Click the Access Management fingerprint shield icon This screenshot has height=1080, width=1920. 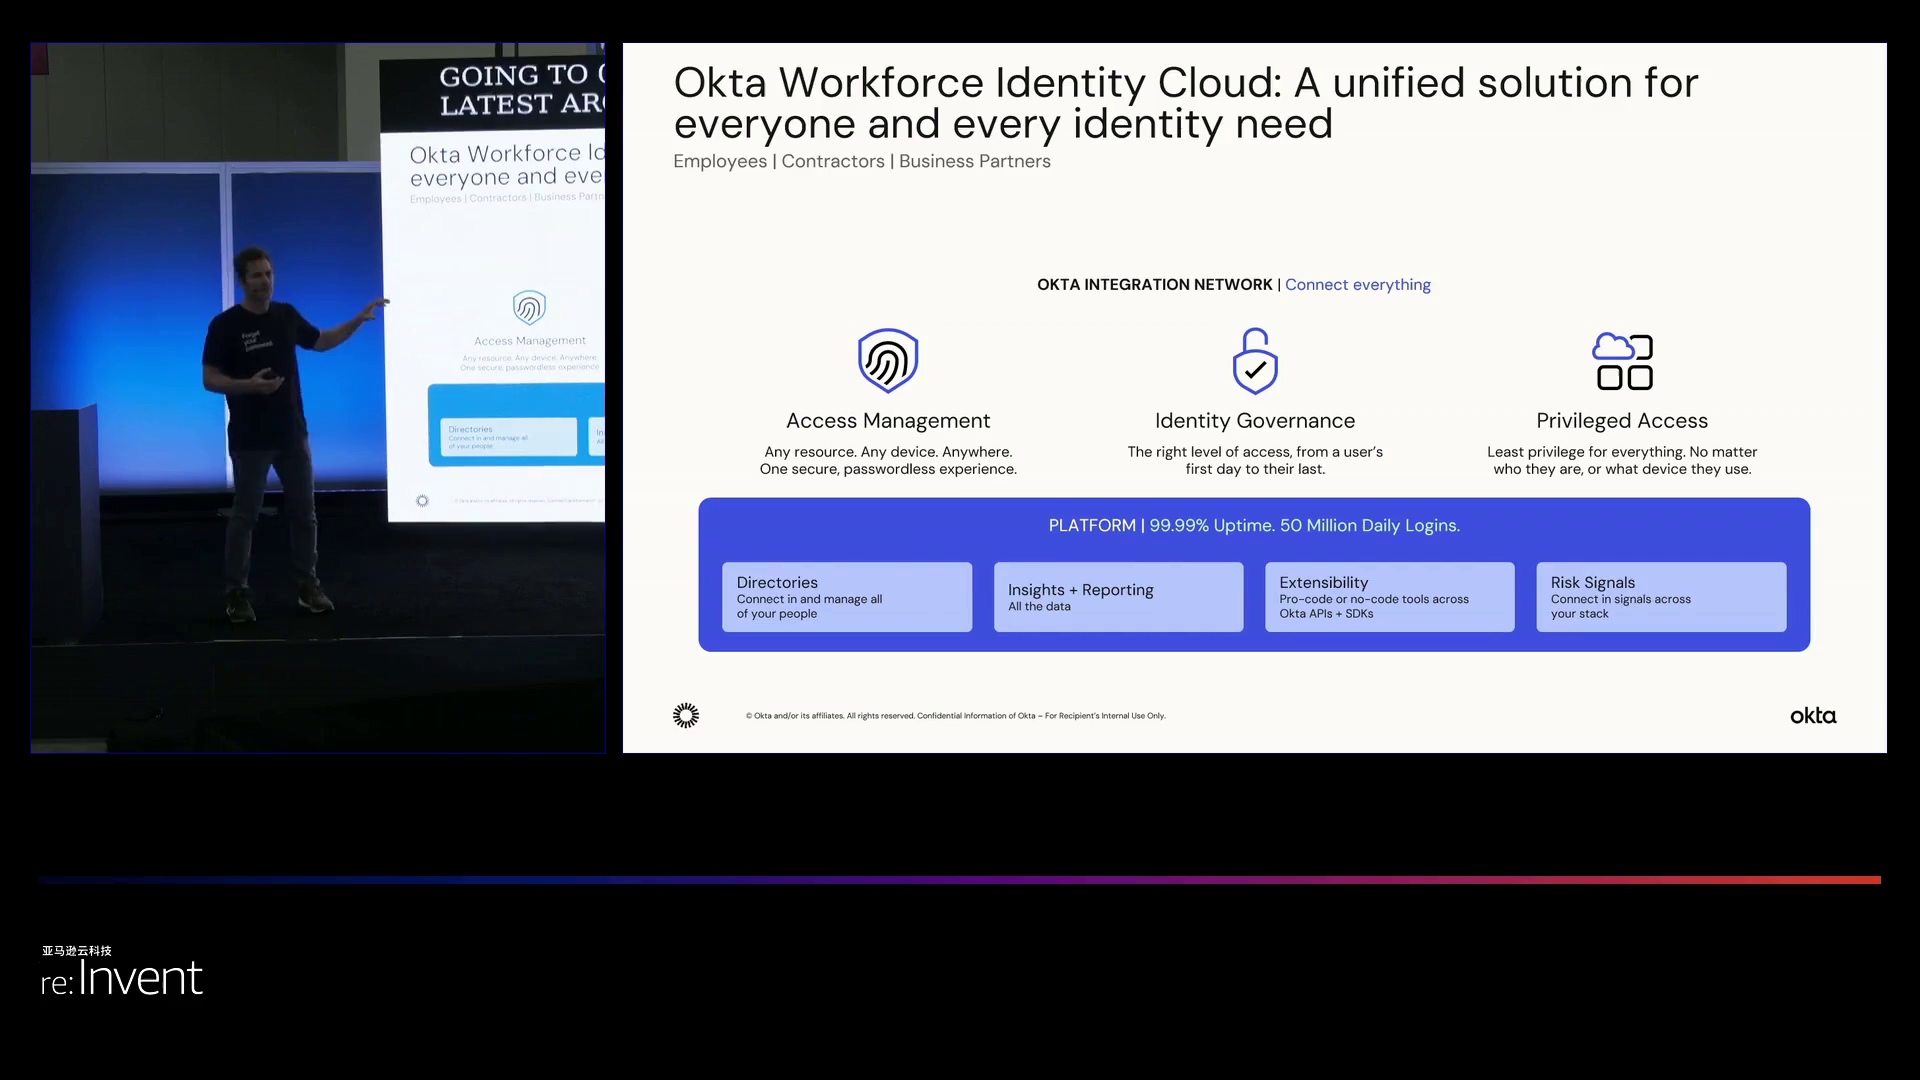coord(887,360)
